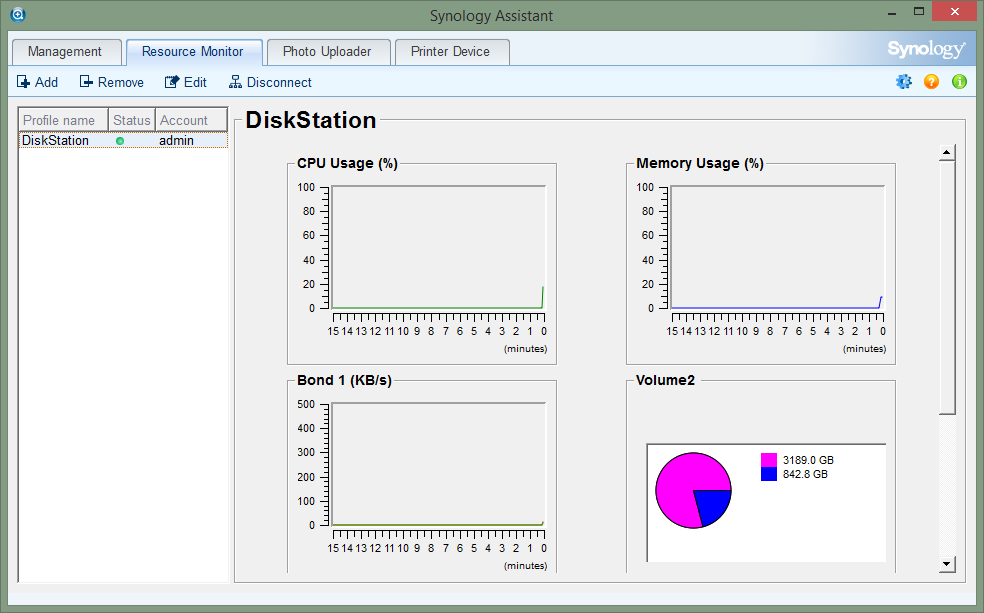984x613 pixels.
Task: Sort by the Profile name column header
Action: point(63,120)
